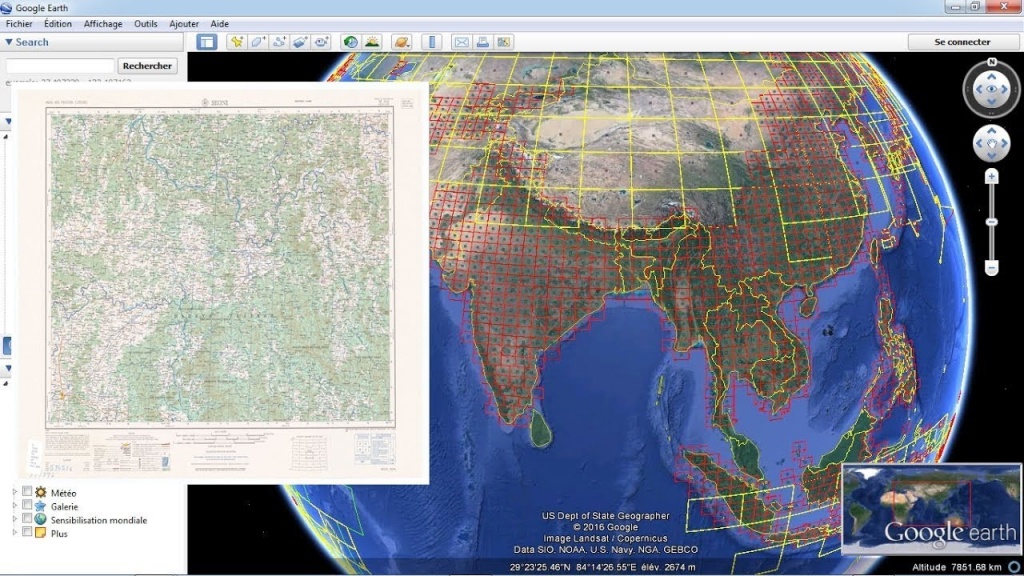Viewport: 1024px width, 576px height.
Task: Tick the Sensibilisation mondiale checkbox
Action: pos(27,520)
